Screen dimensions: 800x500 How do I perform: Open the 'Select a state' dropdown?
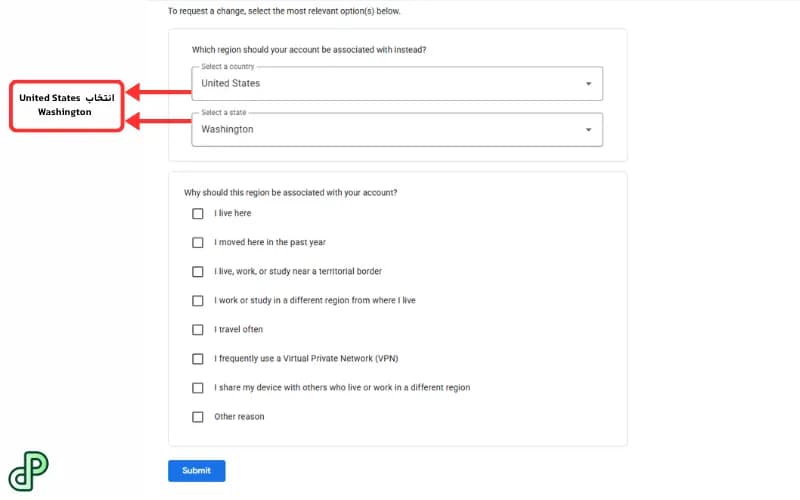click(x=397, y=130)
